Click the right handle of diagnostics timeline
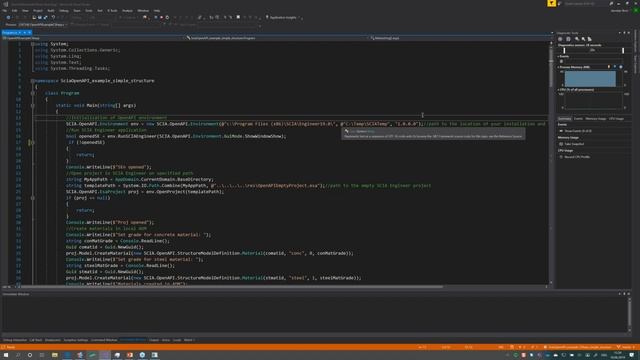The width and height of the screenshot is (640, 360). point(623,51)
